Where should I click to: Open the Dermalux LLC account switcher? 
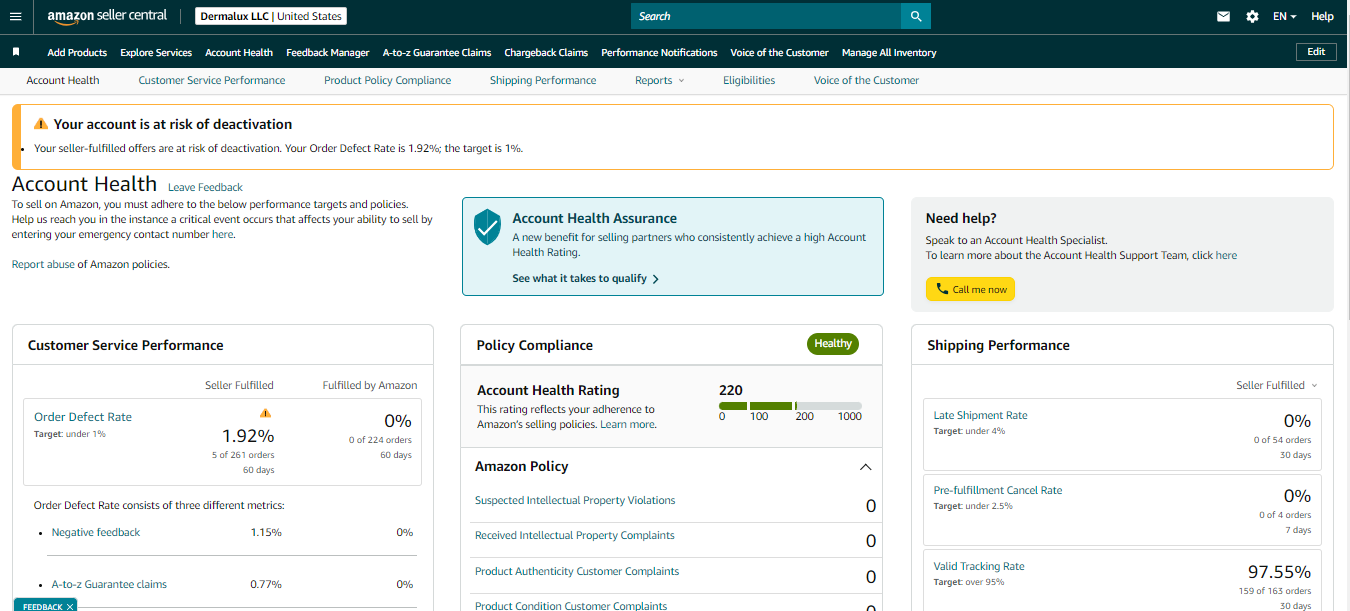click(271, 16)
